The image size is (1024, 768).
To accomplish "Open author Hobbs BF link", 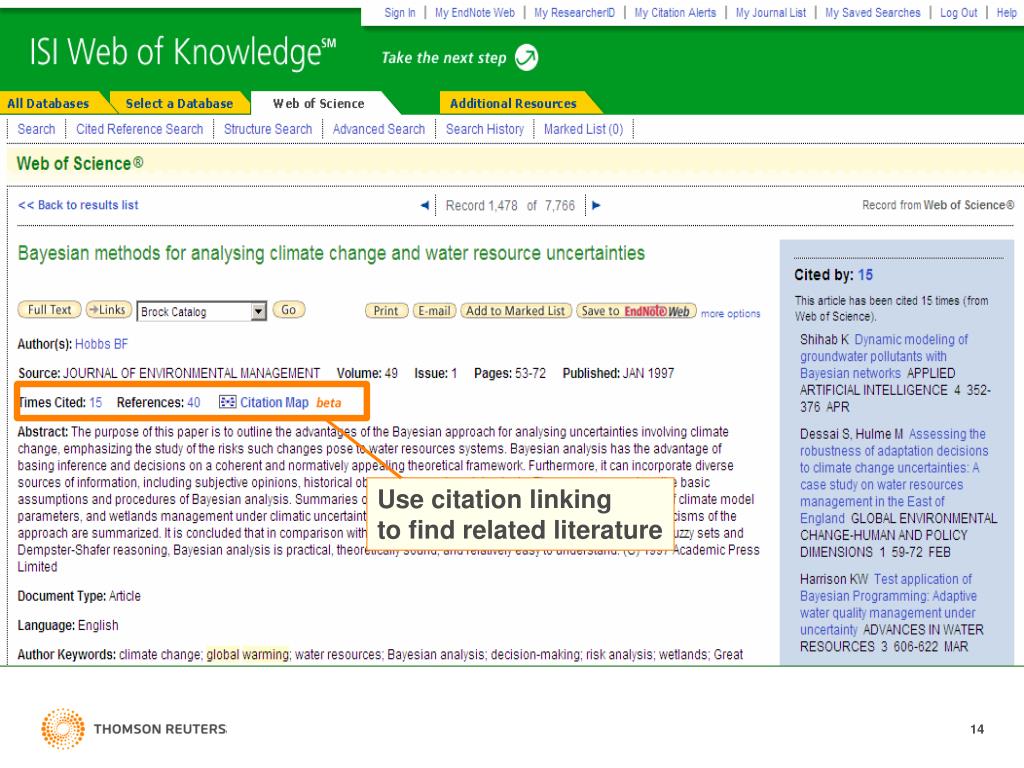I will point(101,344).
